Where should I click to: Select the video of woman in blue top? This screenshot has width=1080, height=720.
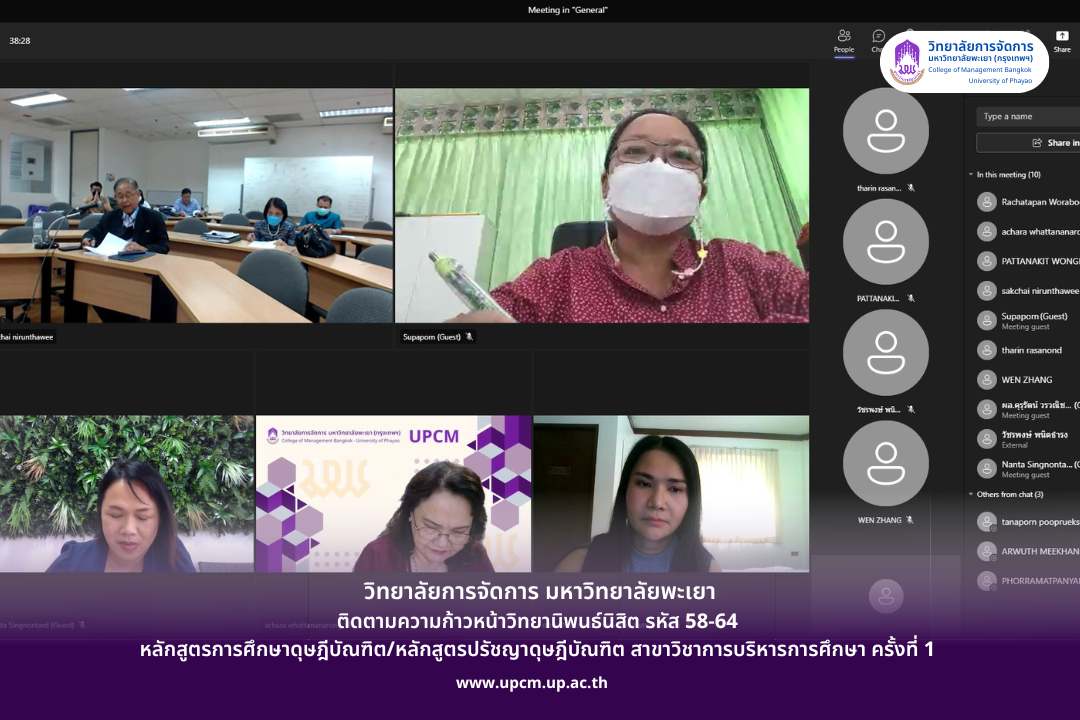672,493
